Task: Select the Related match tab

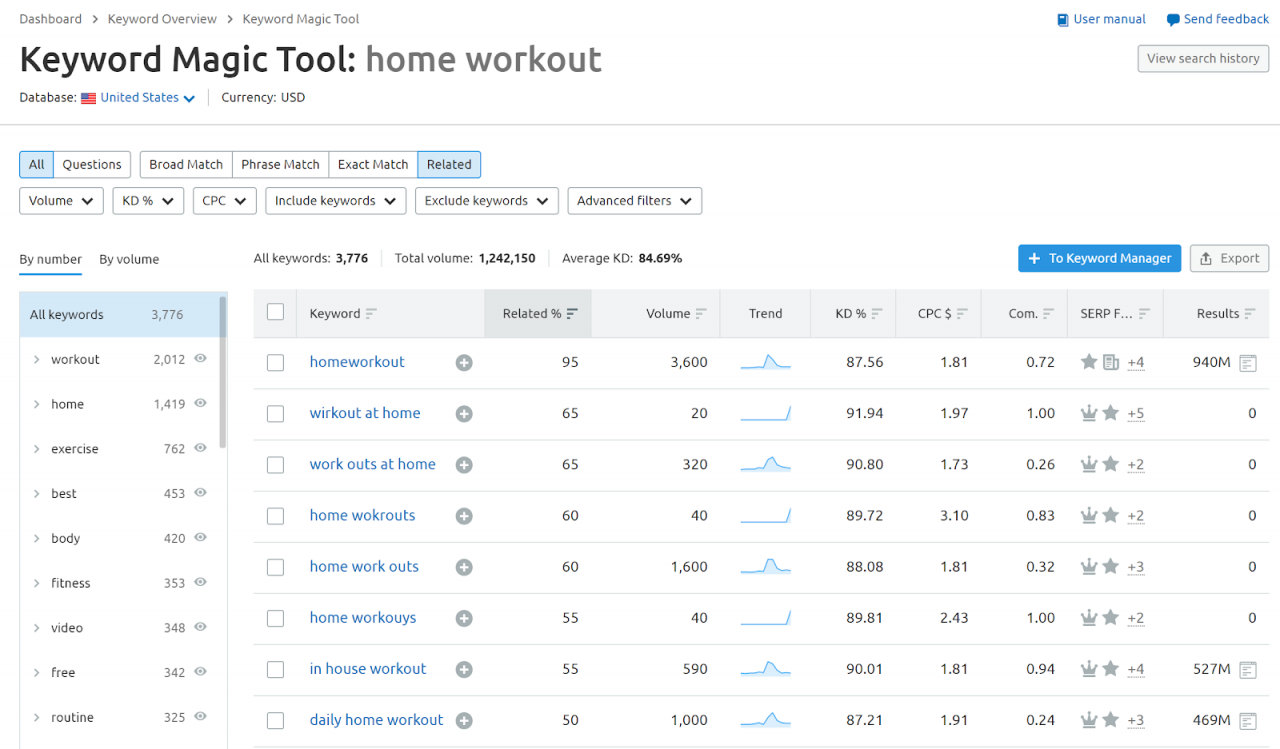Action: point(449,165)
